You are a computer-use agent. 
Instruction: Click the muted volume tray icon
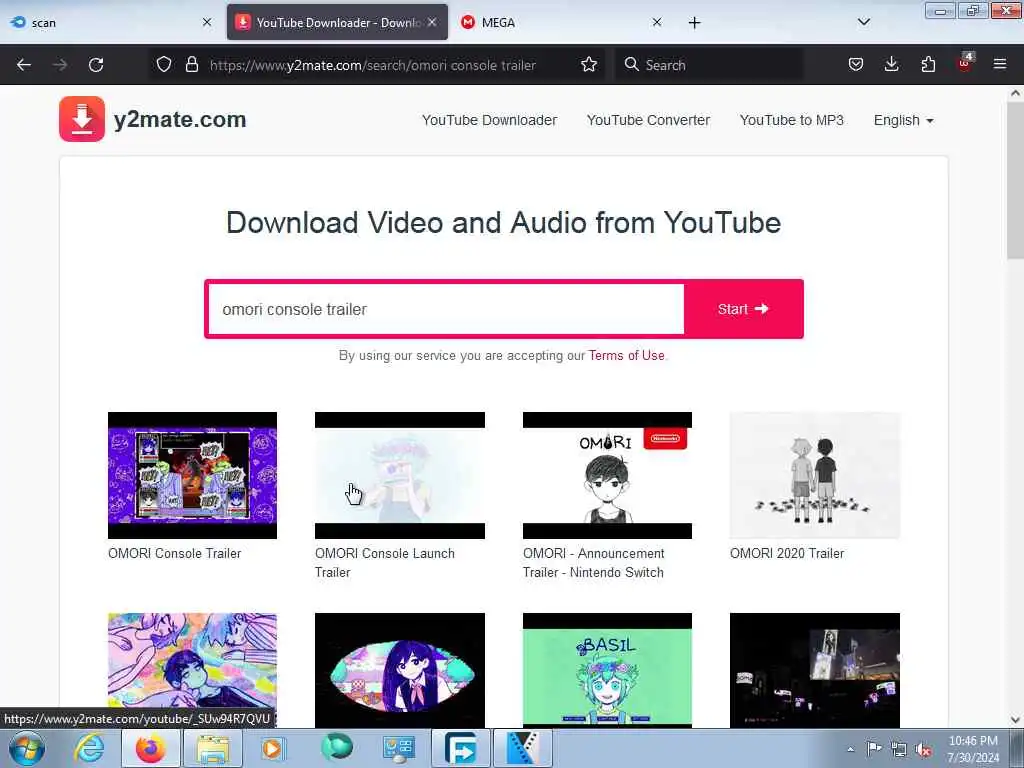923,749
